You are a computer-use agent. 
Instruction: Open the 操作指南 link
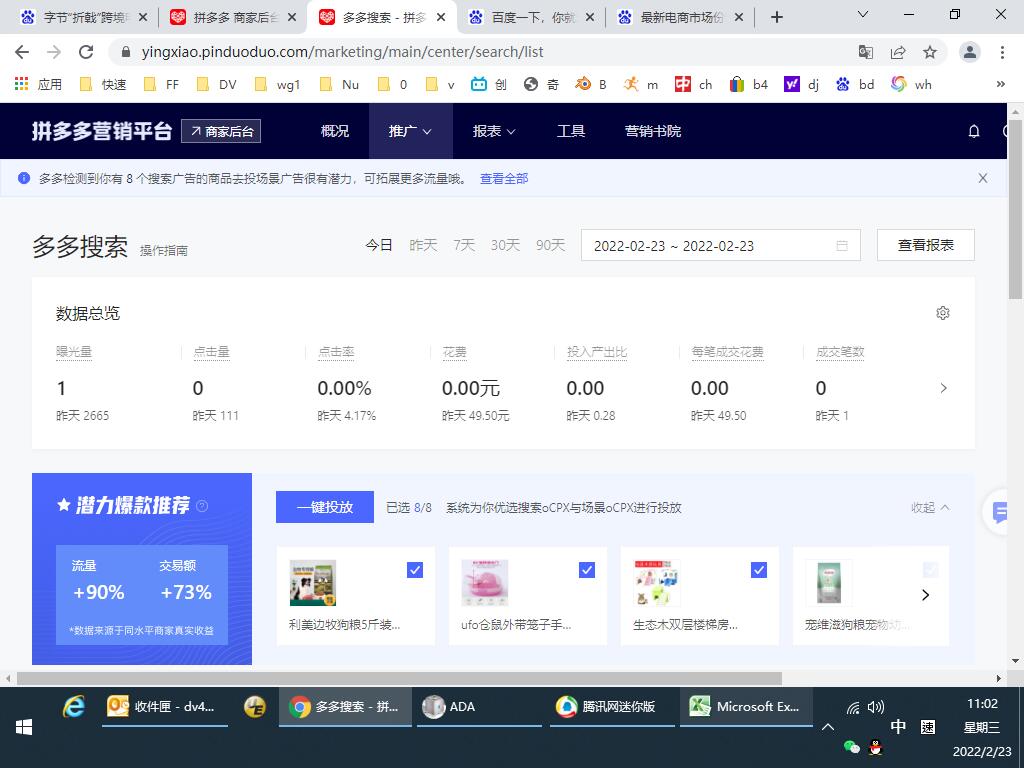click(x=164, y=250)
